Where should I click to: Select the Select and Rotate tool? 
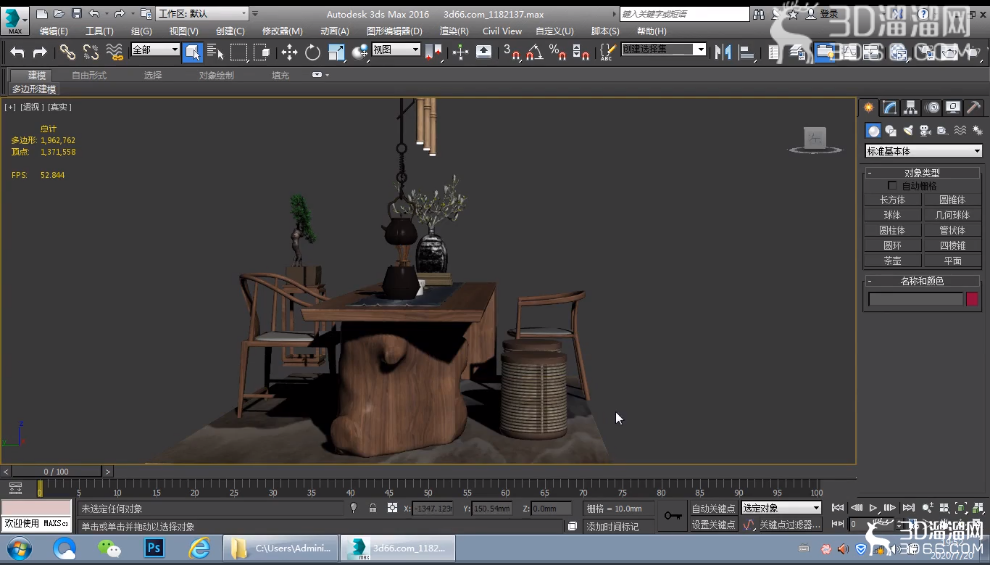[x=313, y=52]
